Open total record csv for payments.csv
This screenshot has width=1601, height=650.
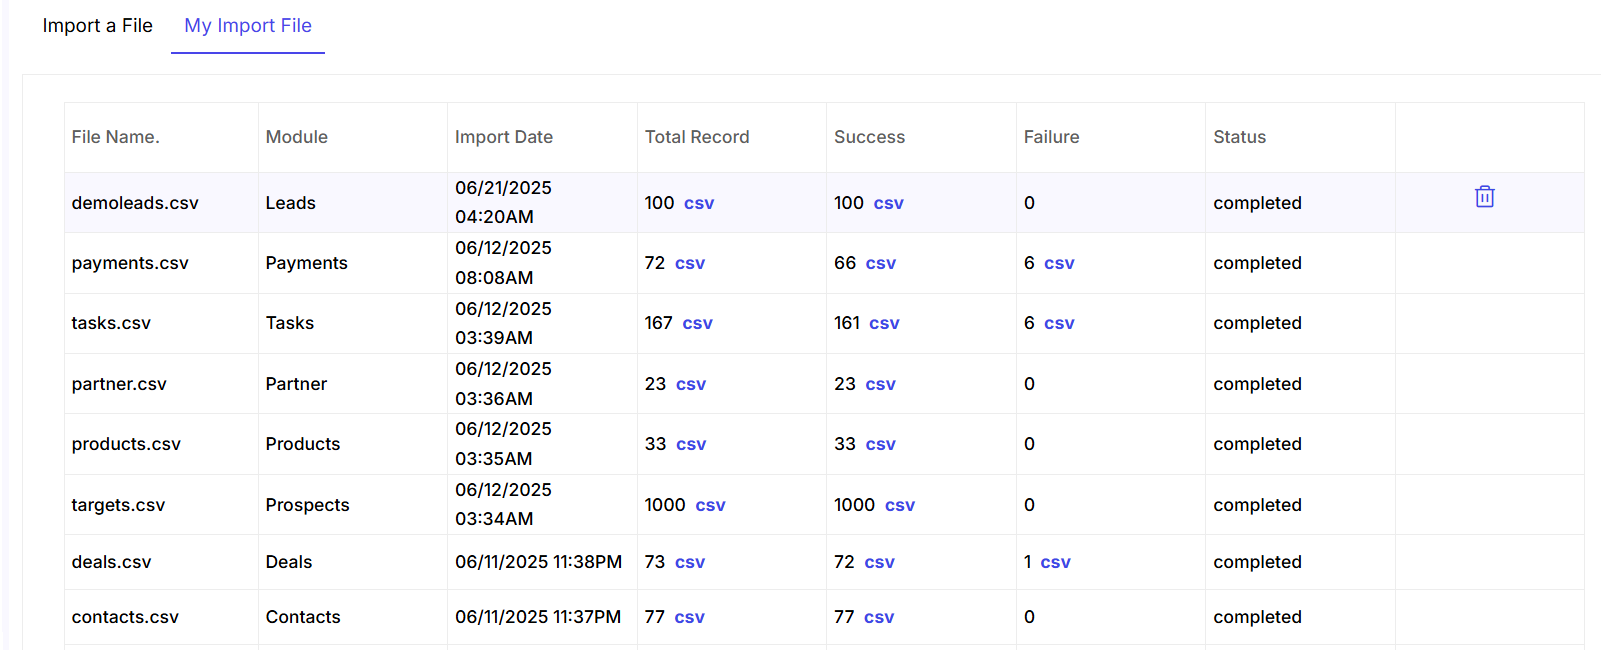690,263
